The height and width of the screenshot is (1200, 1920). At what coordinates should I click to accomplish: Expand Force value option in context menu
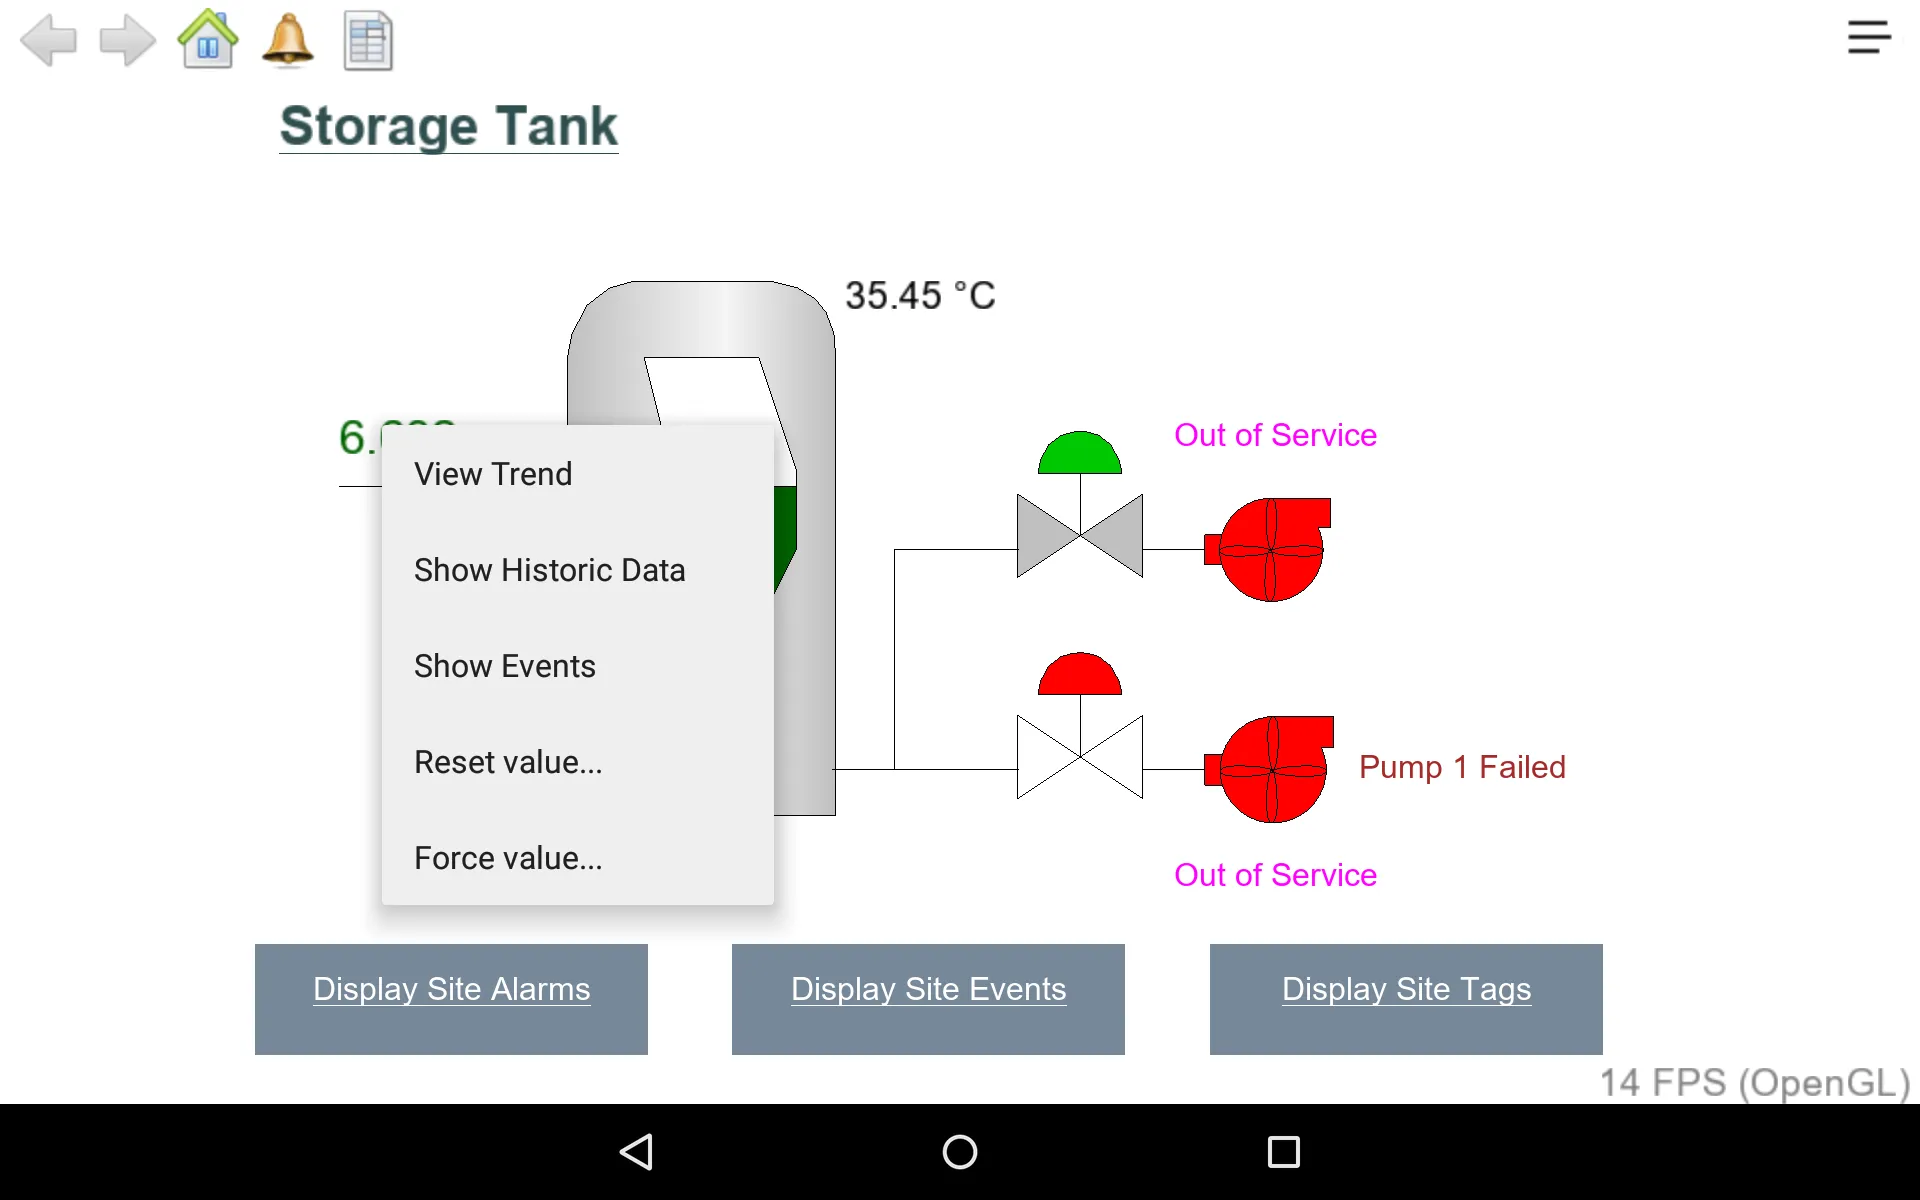[x=507, y=857]
